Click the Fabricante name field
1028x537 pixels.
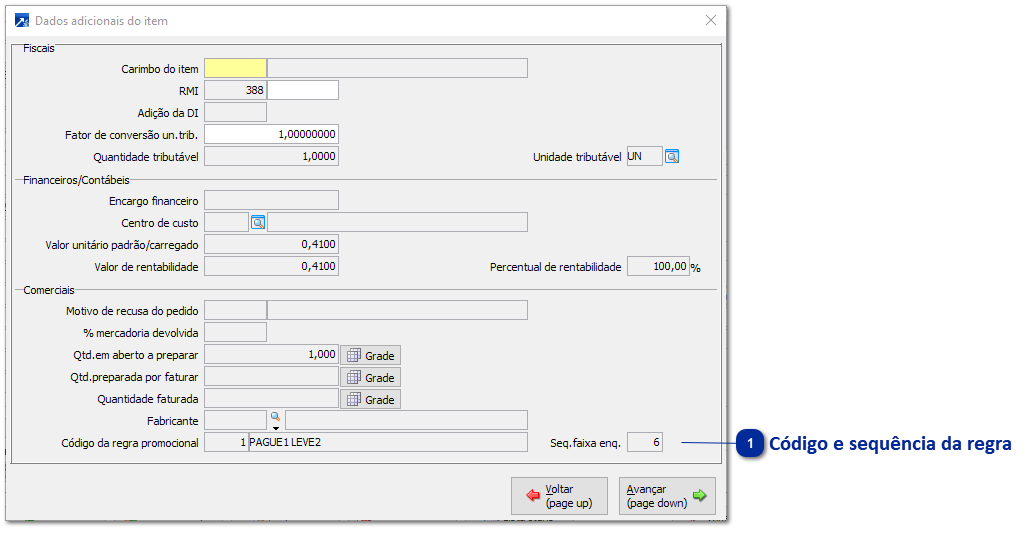406,420
